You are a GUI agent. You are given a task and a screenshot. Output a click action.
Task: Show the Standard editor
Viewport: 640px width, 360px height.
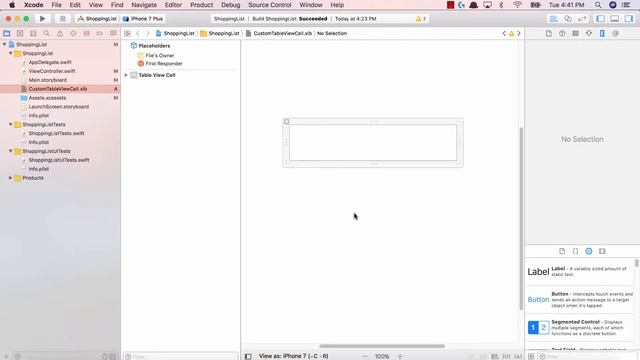[554, 19]
